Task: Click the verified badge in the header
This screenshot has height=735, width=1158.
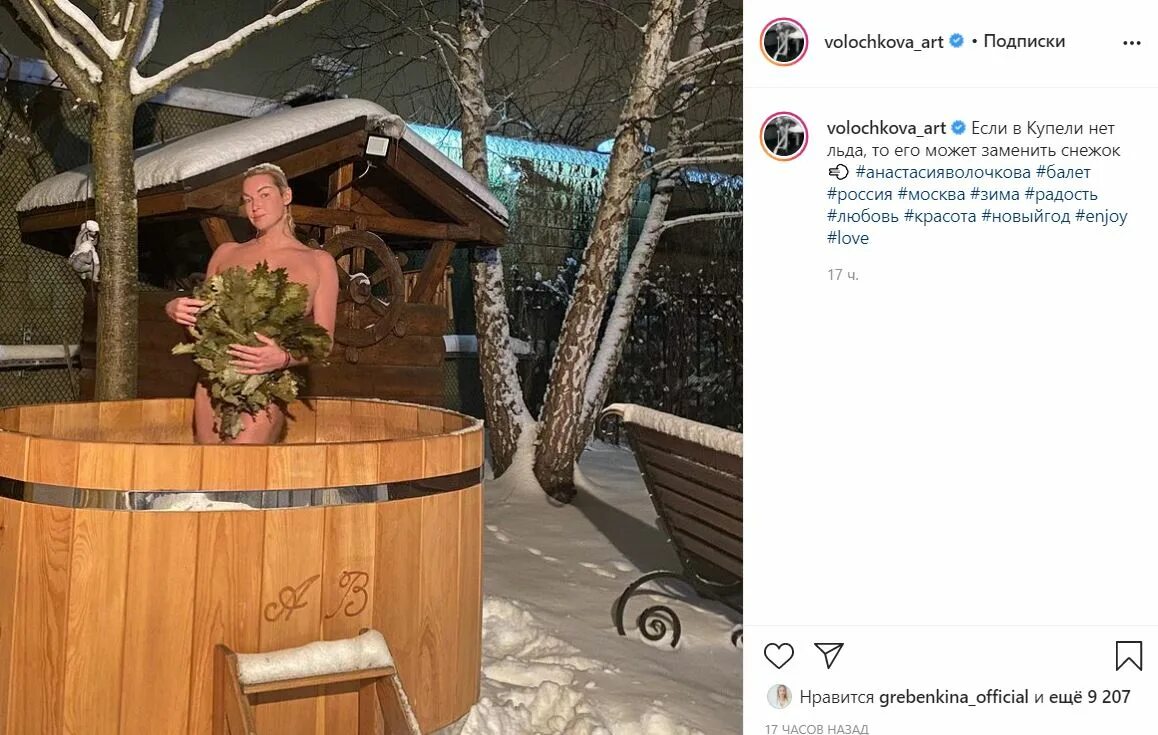Action: click(956, 41)
